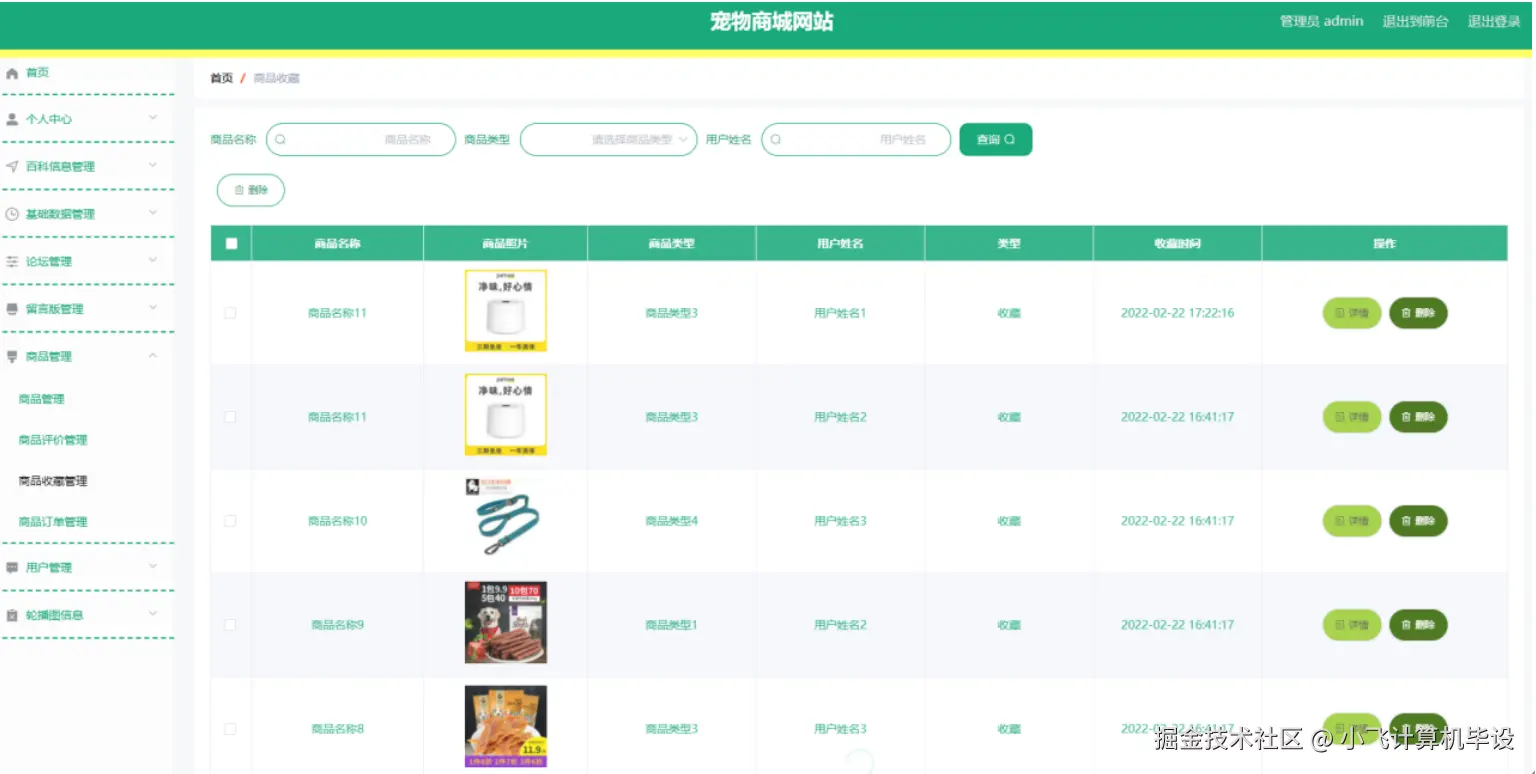Viewport: 1536px width, 774px height.
Task: Expand the 个人中心 chevron
Action: (x=153, y=118)
